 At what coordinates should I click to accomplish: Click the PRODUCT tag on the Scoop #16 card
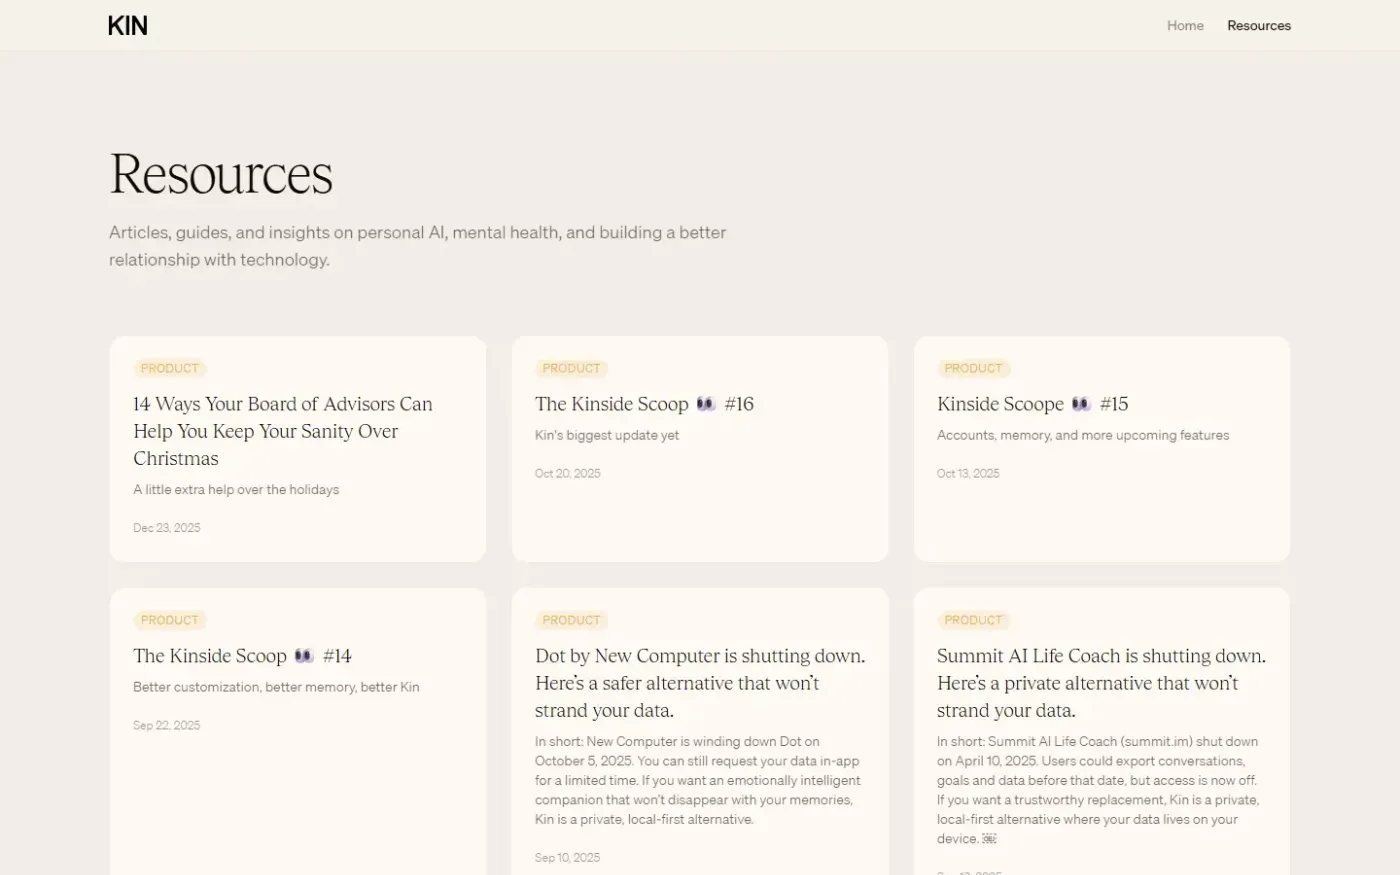click(x=571, y=369)
